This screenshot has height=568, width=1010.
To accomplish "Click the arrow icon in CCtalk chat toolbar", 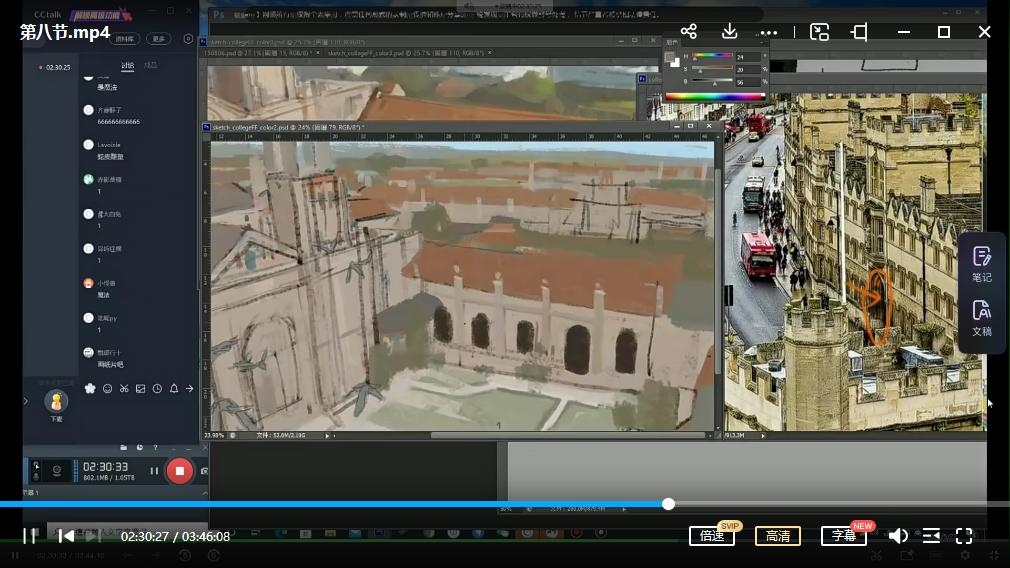I will coord(189,388).
